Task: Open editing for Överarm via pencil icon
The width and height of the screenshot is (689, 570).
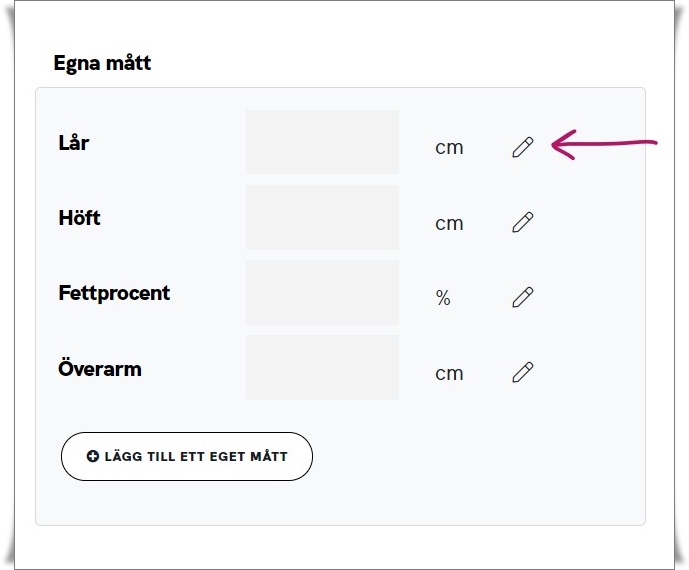Action: pyautogui.click(x=522, y=372)
